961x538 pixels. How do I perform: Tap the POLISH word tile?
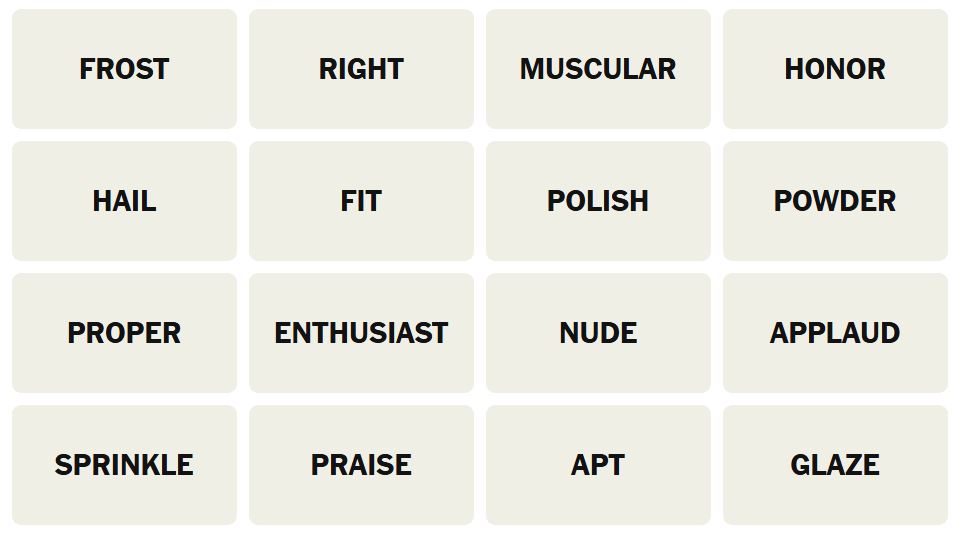pyautogui.click(x=598, y=201)
